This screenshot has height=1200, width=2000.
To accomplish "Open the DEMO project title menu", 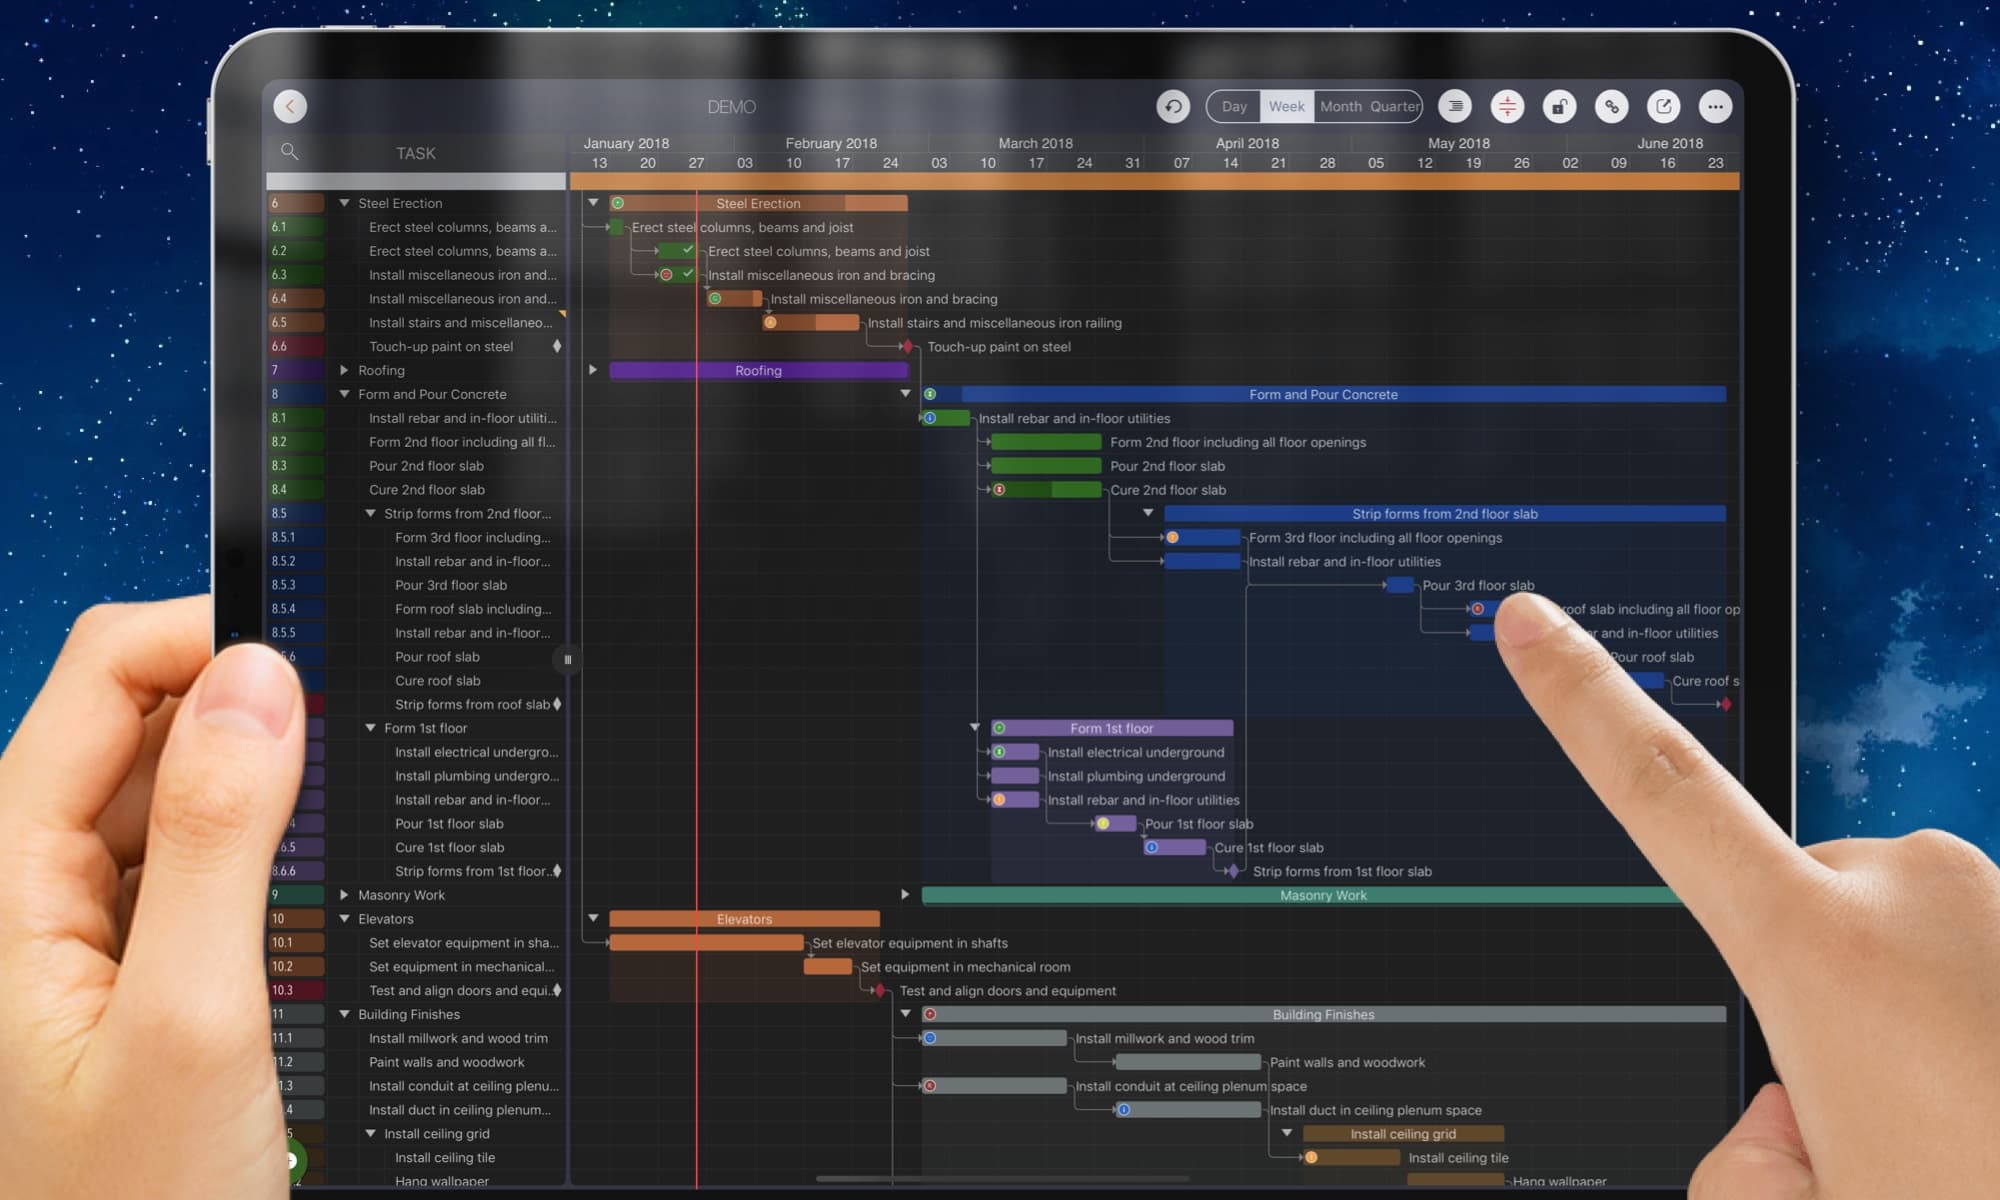I will click(x=730, y=104).
